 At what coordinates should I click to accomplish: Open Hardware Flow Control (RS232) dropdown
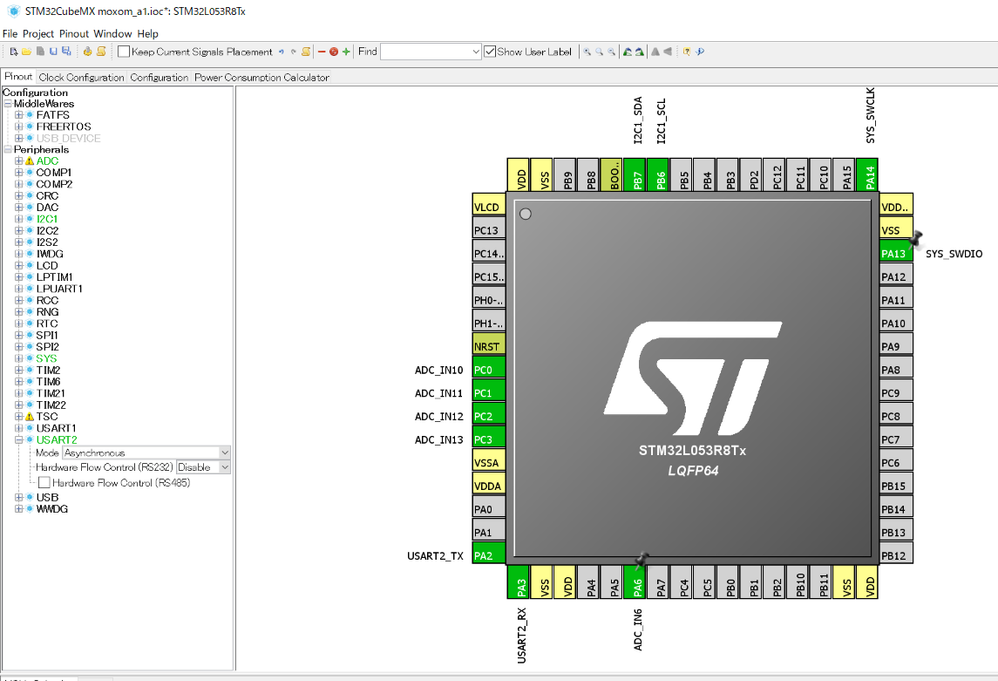(x=225, y=467)
